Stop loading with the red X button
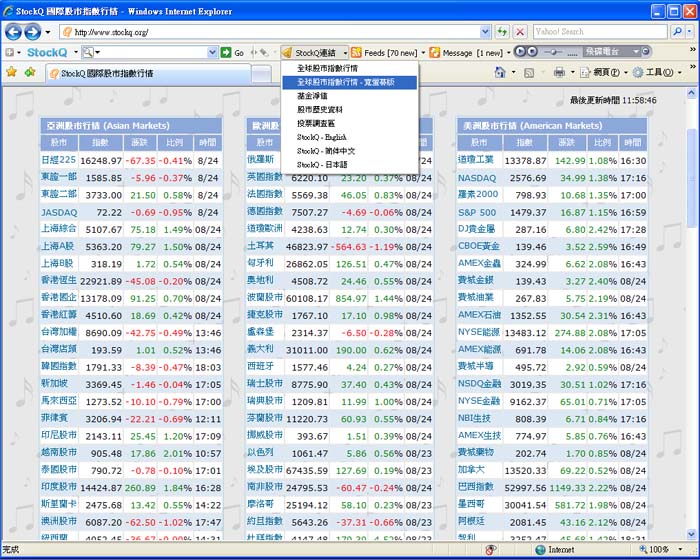Viewport: 700px width, 560px height. (520, 32)
